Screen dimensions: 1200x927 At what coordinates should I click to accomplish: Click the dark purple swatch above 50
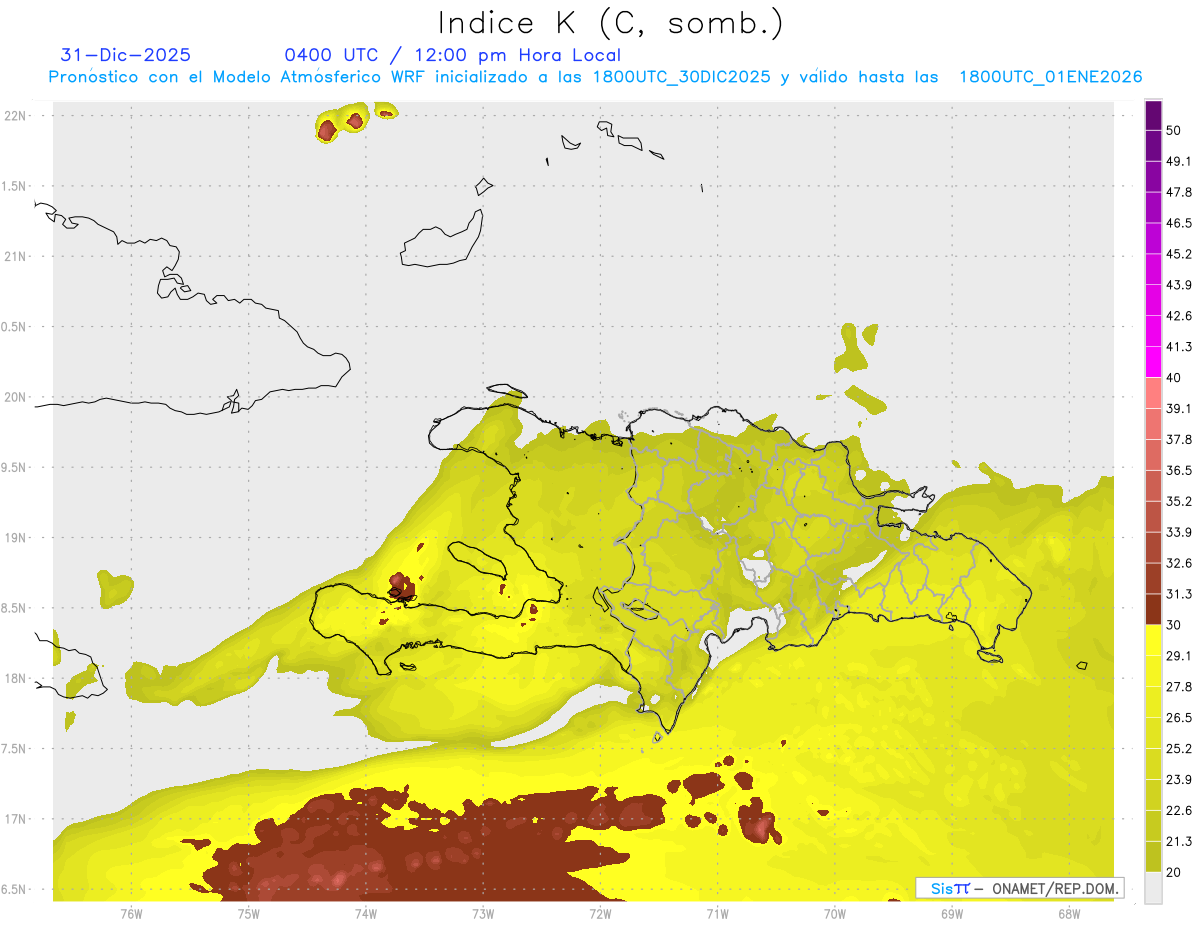tap(1154, 116)
